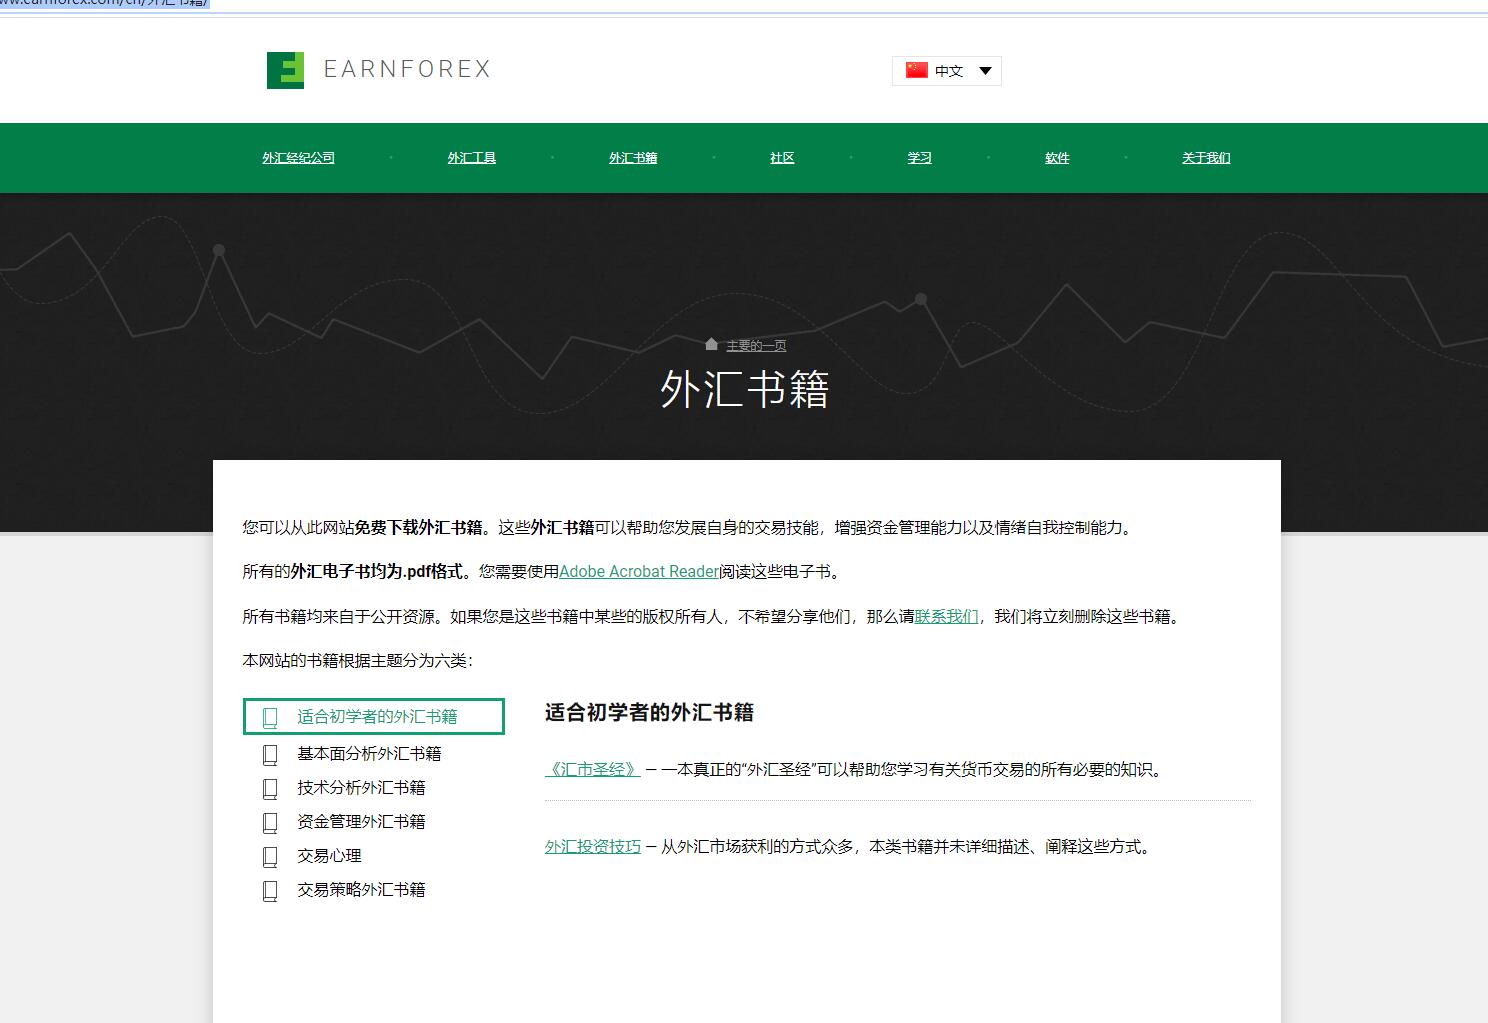1488x1023 pixels.
Task: Click the 适合初学者的外汇书籍 section heading
Action: click(649, 713)
